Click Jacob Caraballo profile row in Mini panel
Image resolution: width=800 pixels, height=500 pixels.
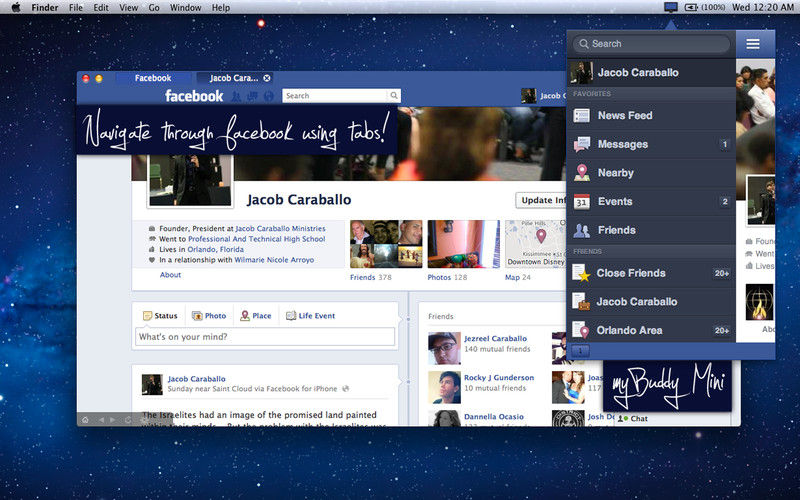click(x=651, y=72)
